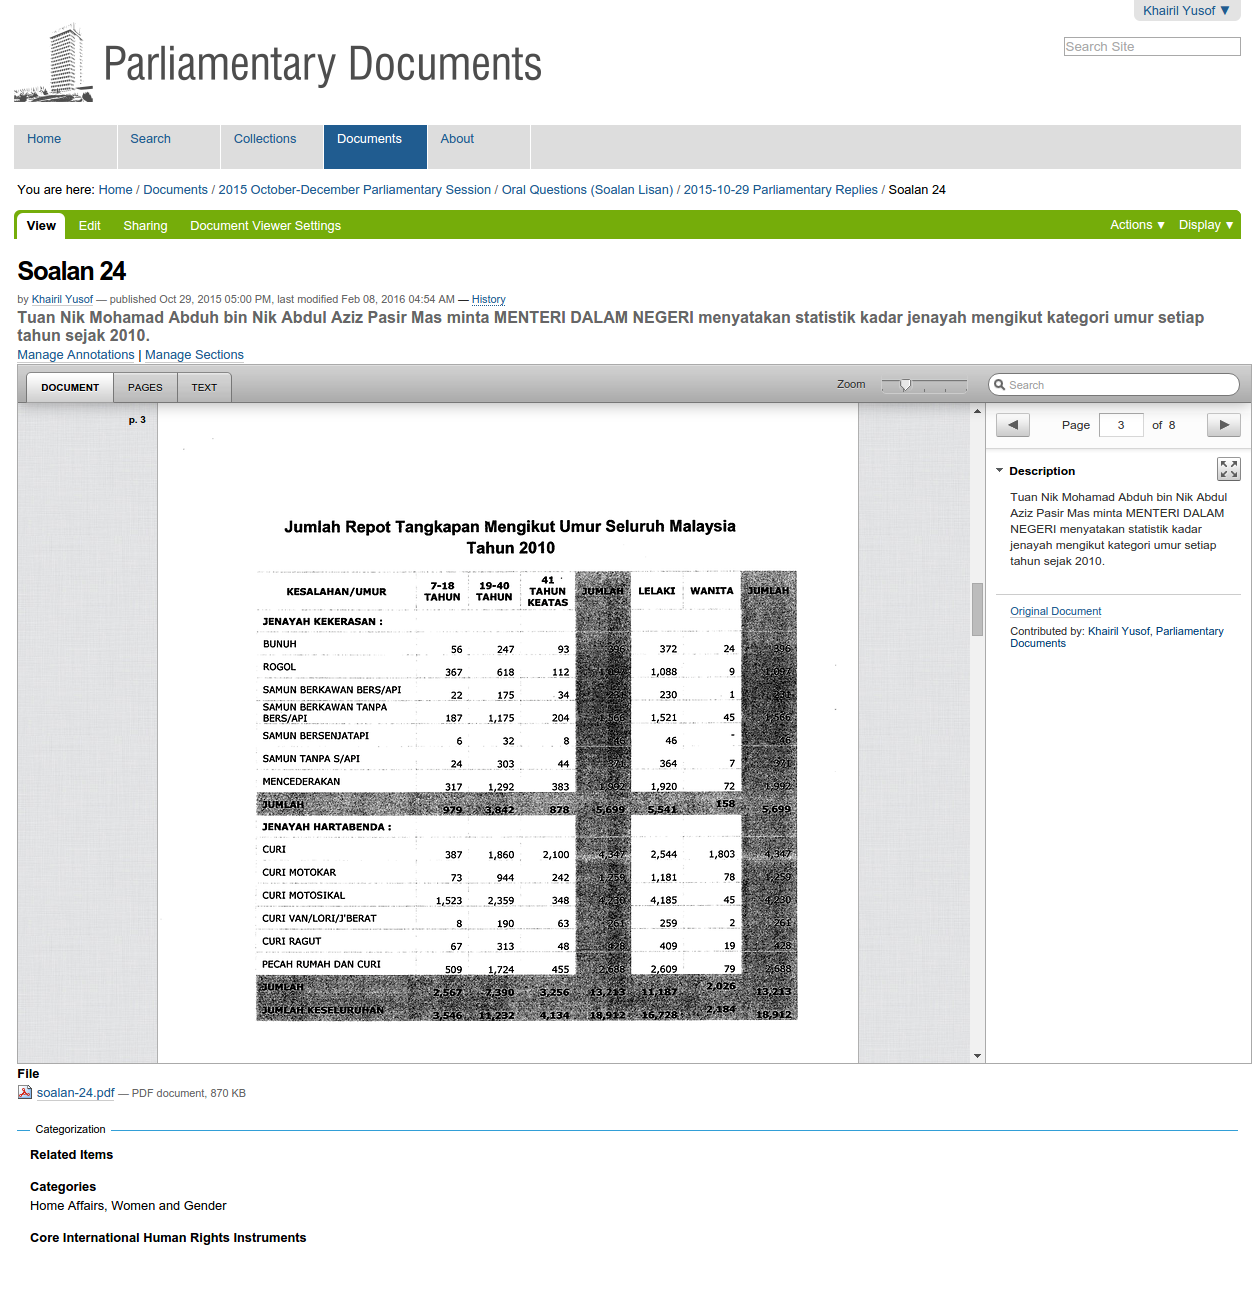Download soalan-24.pdf file

point(76,1093)
